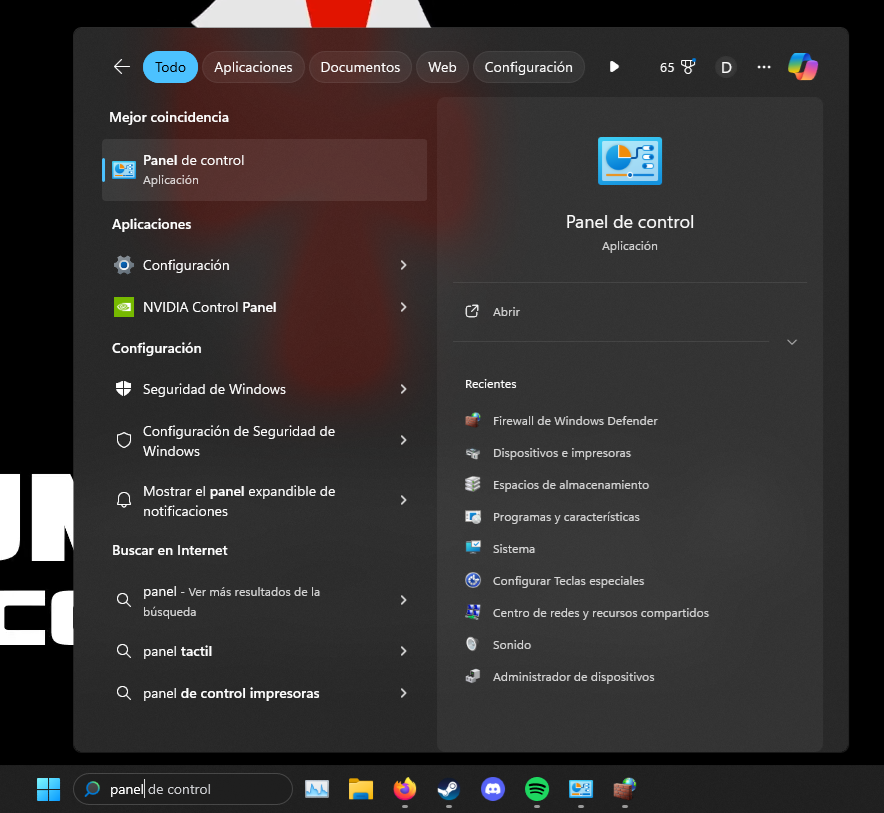Click the outlined shield icon
Screen dimensions: 884x813
pyautogui.click(x=123, y=440)
